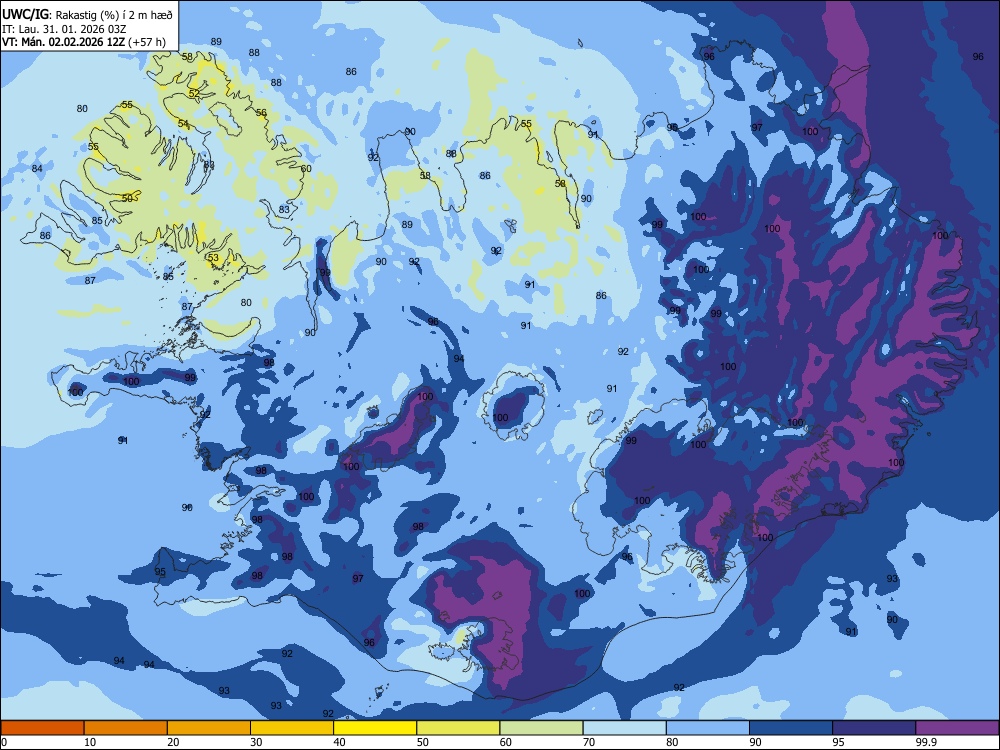Click the 'IT: Lau. 31. 01. 2026 03Z' line
The height and width of the screenshot is (750, 1000).
coord(64,29)
